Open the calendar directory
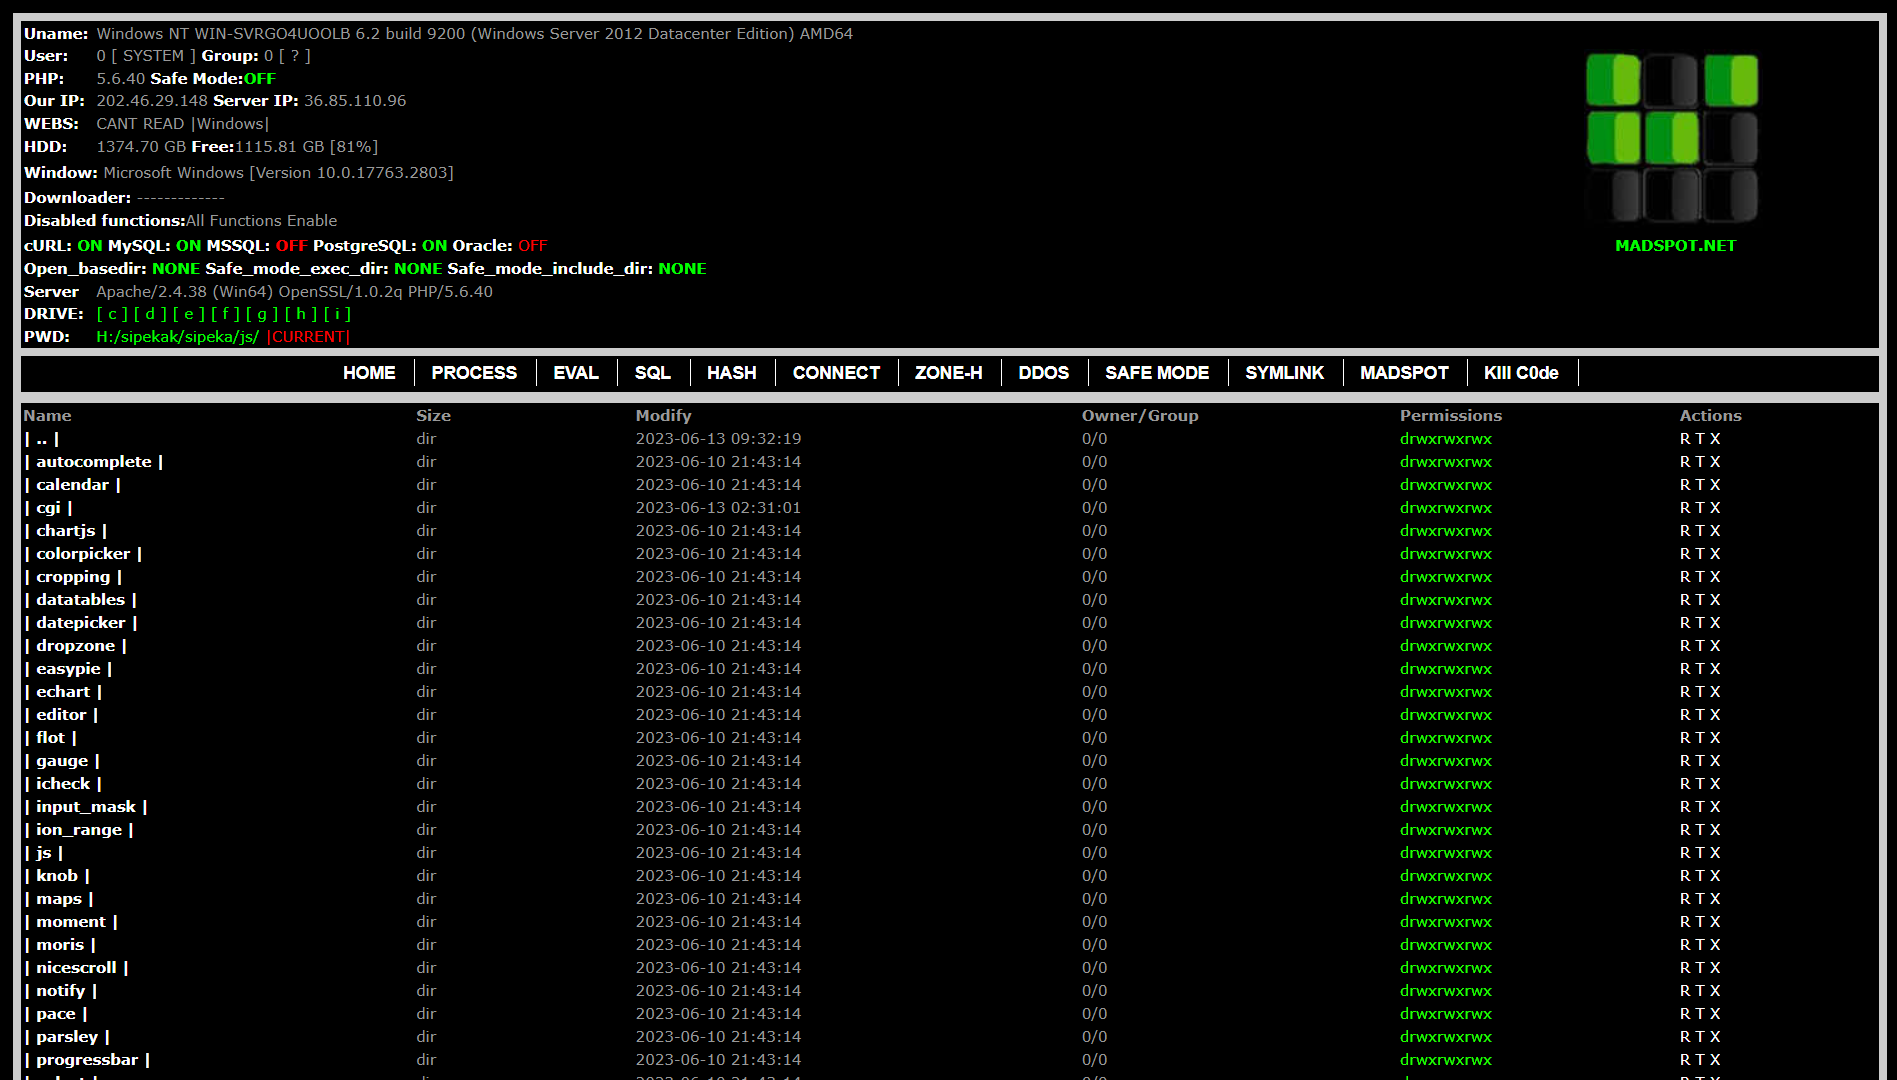Image resolution: width=1897 pixels, height=1080 pixels. [73, 485]
